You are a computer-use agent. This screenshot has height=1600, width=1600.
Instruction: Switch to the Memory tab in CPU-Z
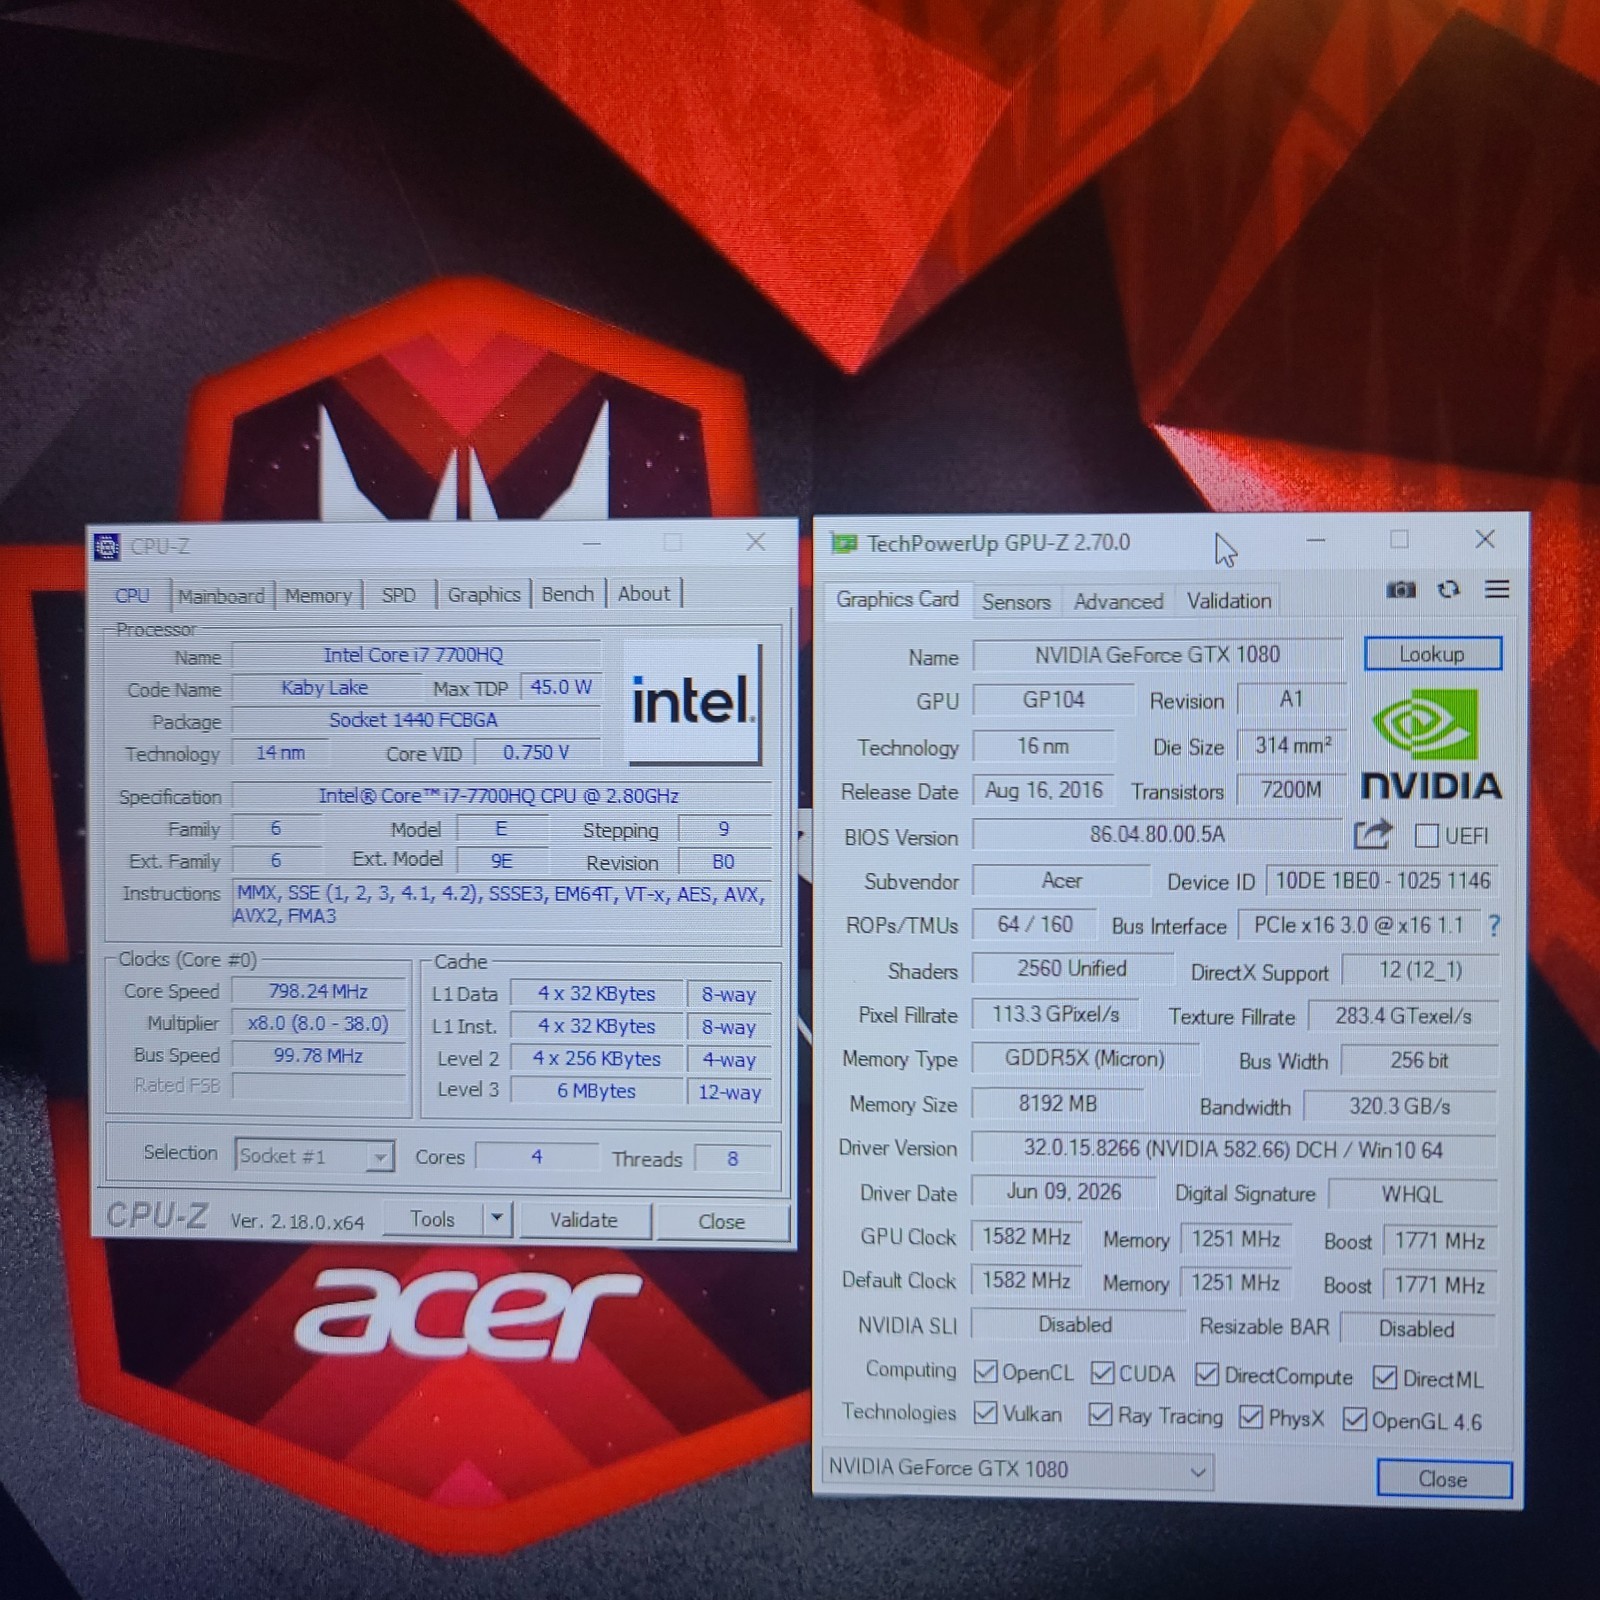pyautogui.click(x=318, y=595)
